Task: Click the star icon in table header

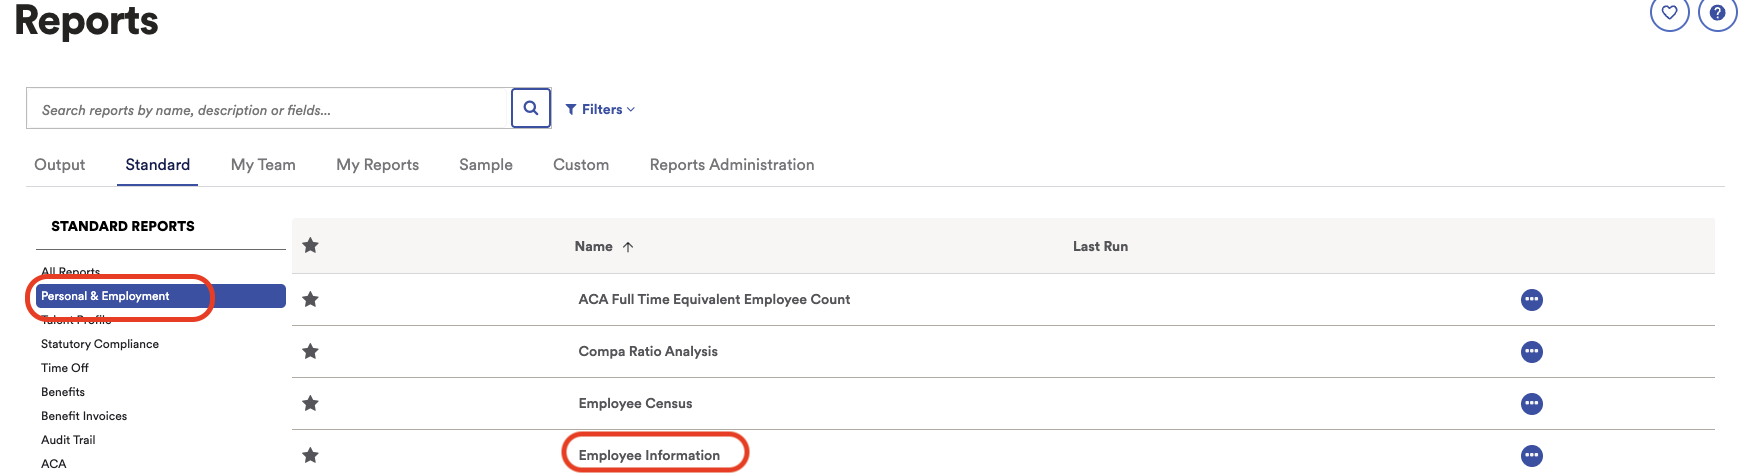Action: pyautogui.click(x=310, y=245)
